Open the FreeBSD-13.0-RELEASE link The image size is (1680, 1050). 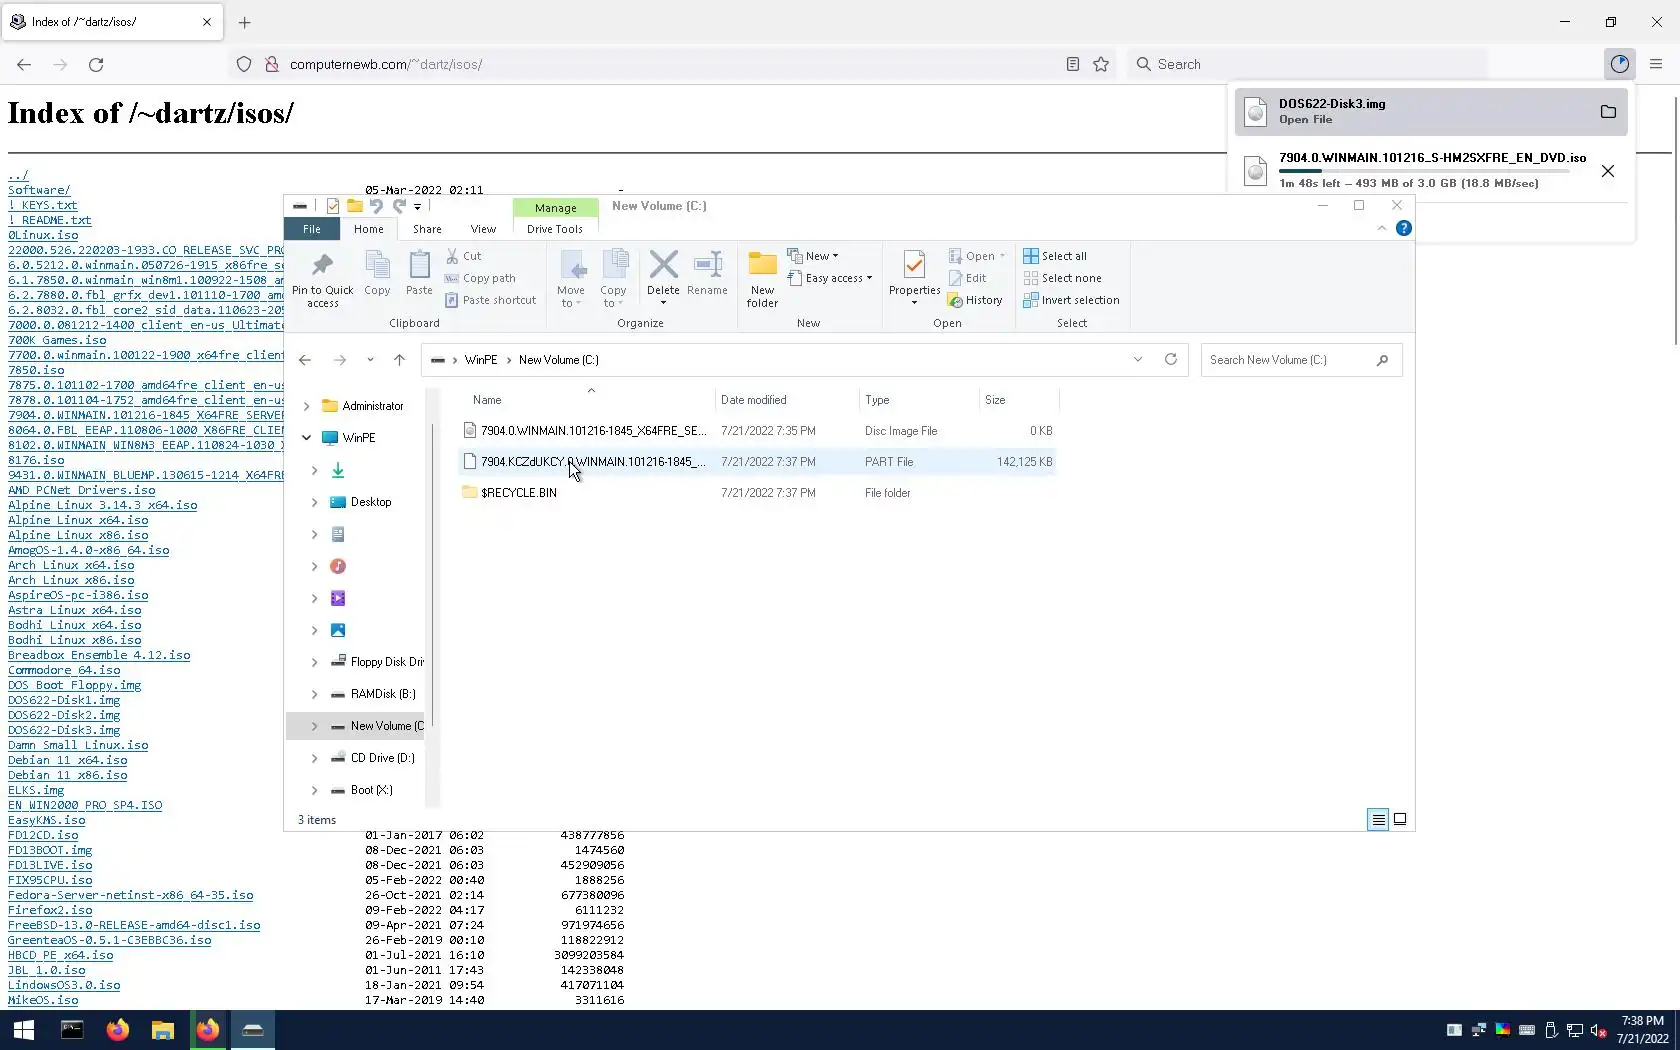[x=134, y=925]
